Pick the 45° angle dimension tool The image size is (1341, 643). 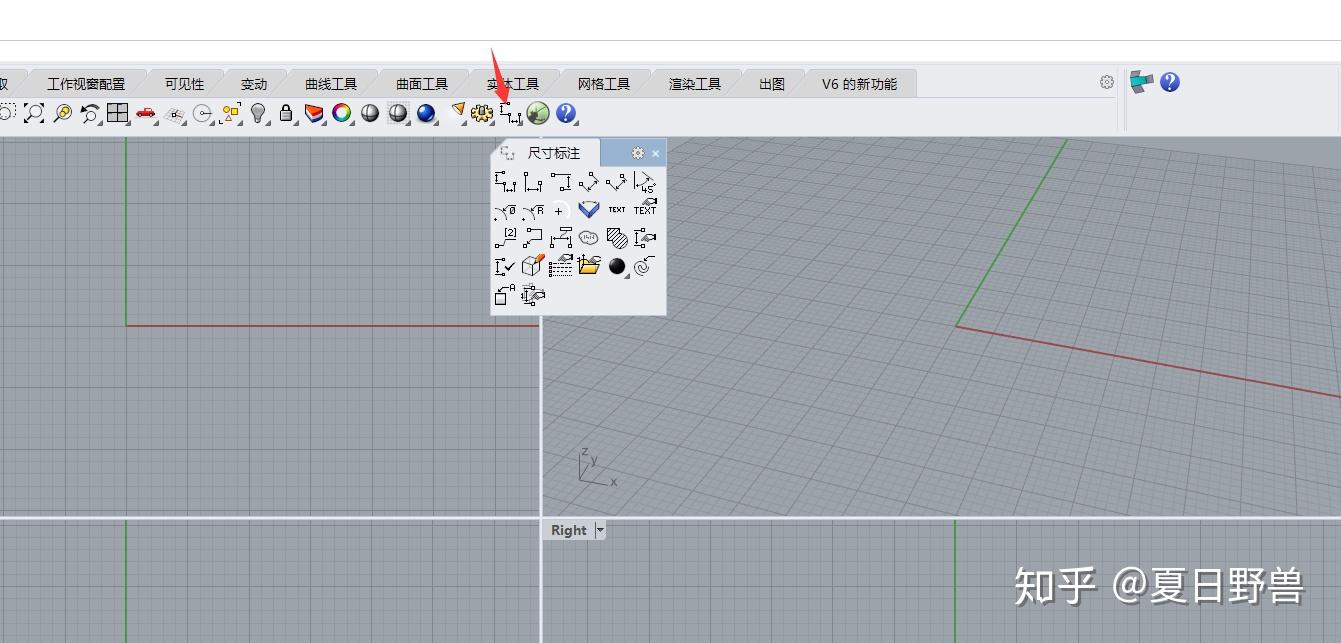[x=645, y=182]
